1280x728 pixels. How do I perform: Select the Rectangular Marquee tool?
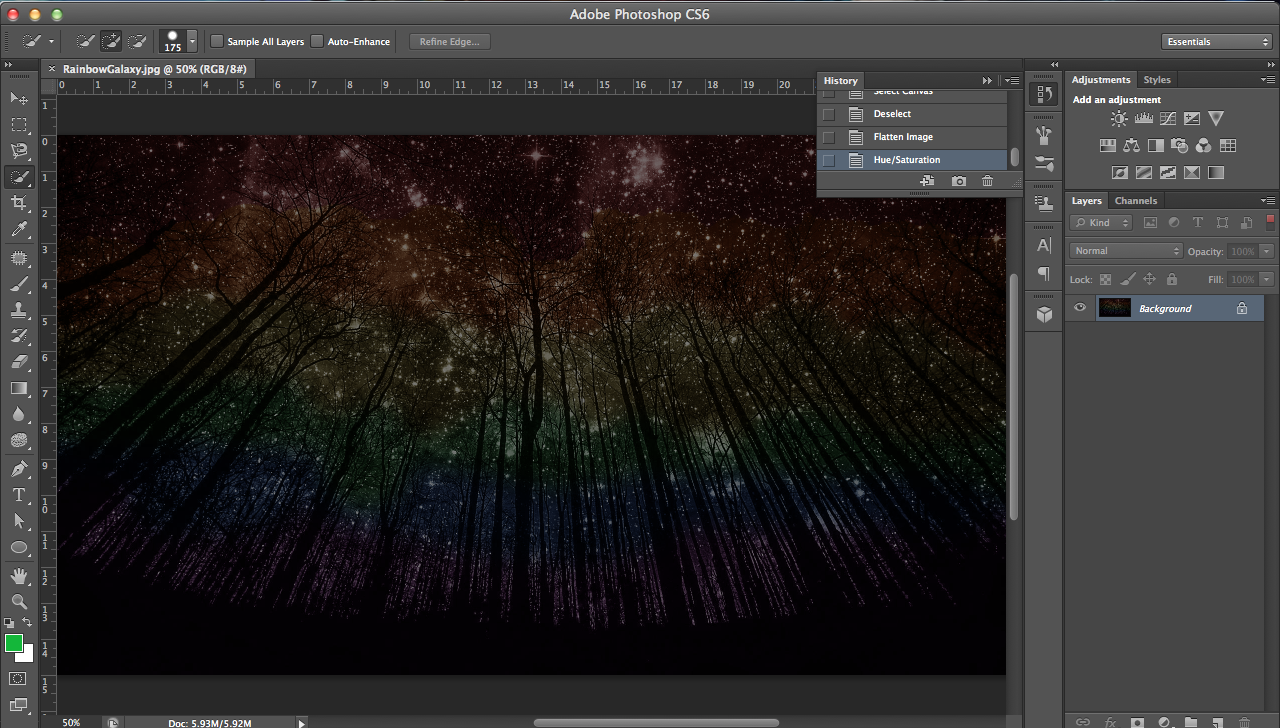[19, 124]
